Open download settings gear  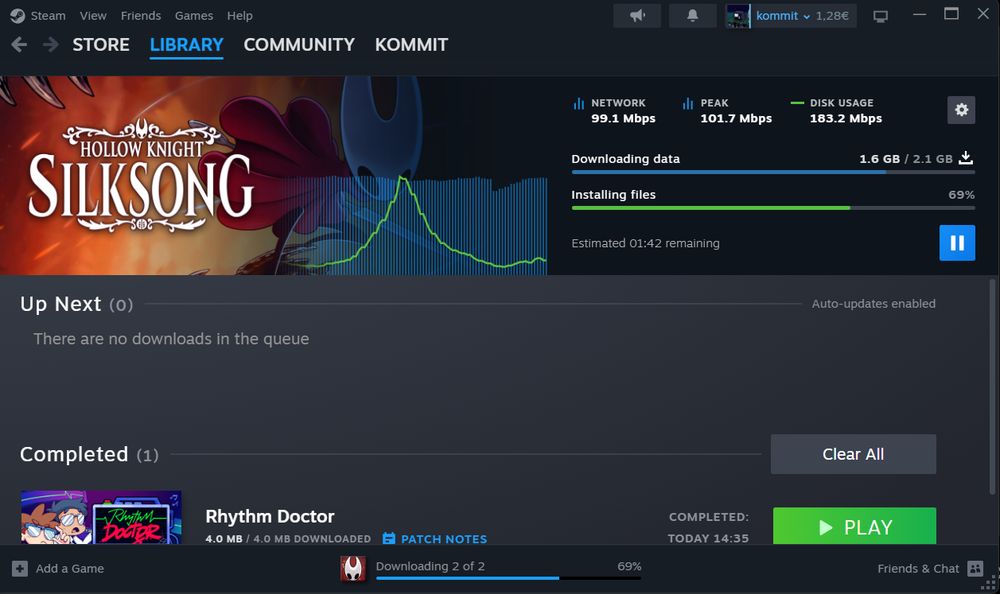tap(961, 110)
